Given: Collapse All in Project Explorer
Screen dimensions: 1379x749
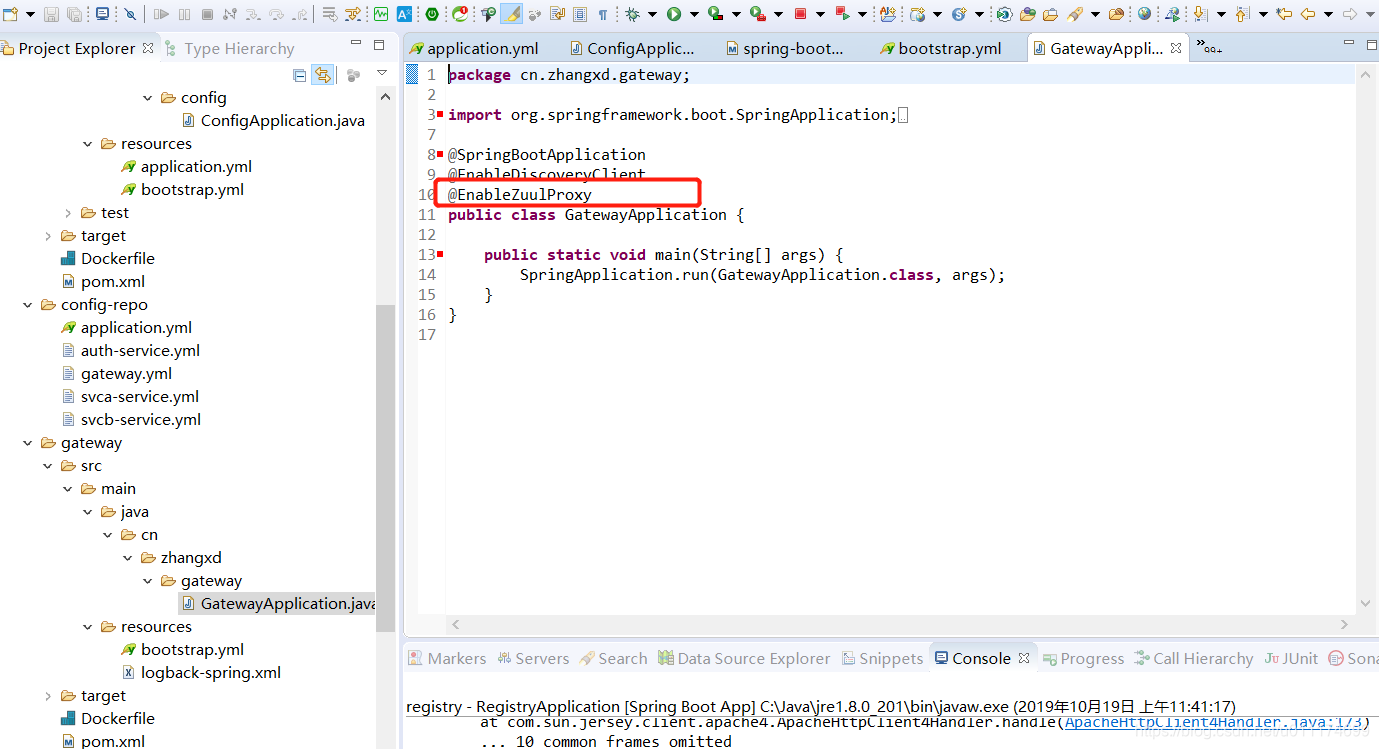Looking at the screenshot, I should coord(299,75).
